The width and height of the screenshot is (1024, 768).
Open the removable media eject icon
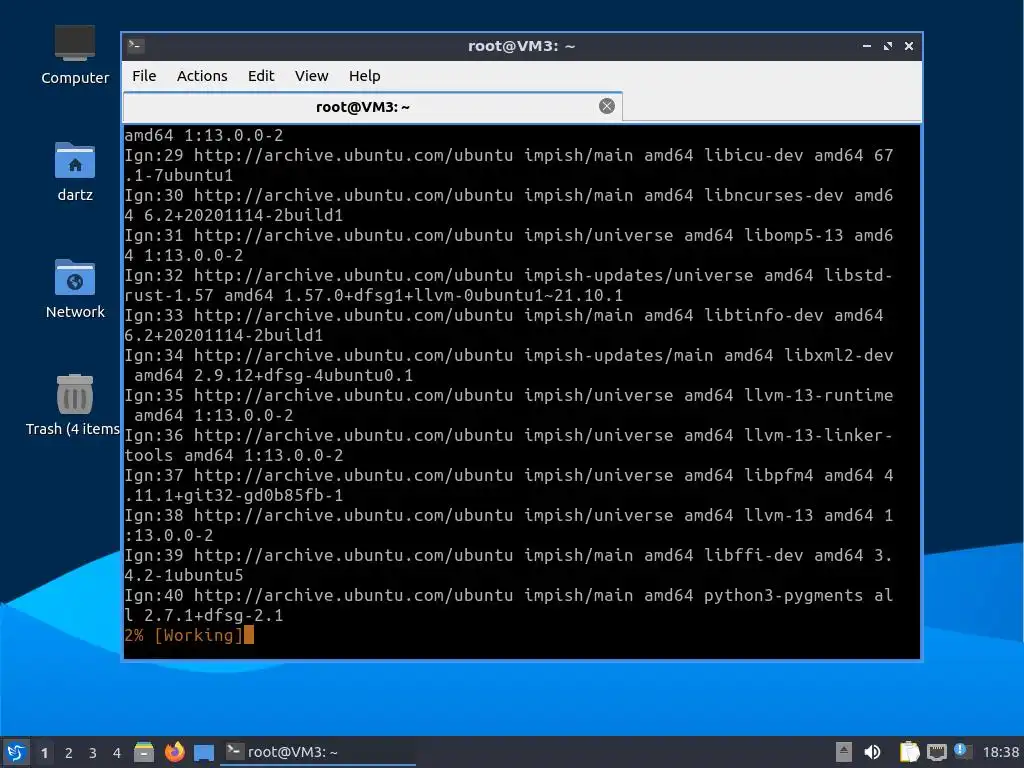[x=844, y=752]
